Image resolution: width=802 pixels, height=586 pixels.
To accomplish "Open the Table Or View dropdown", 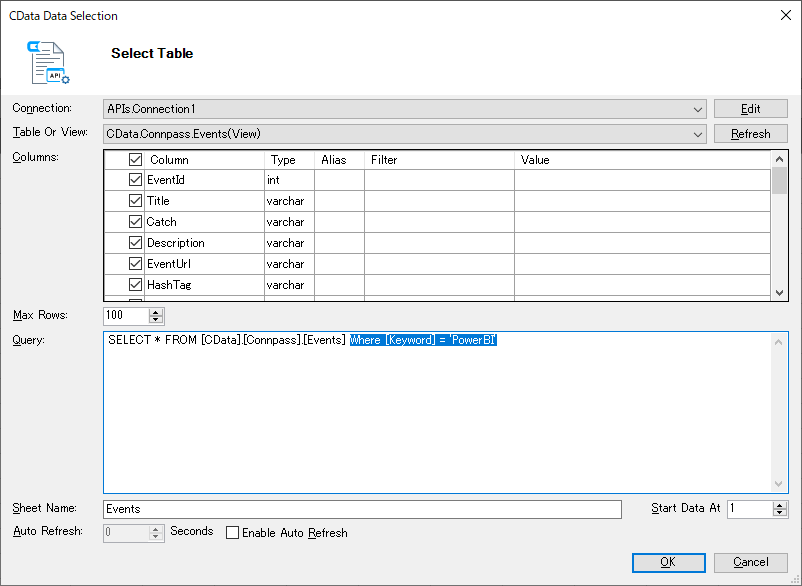I will 698,133.
